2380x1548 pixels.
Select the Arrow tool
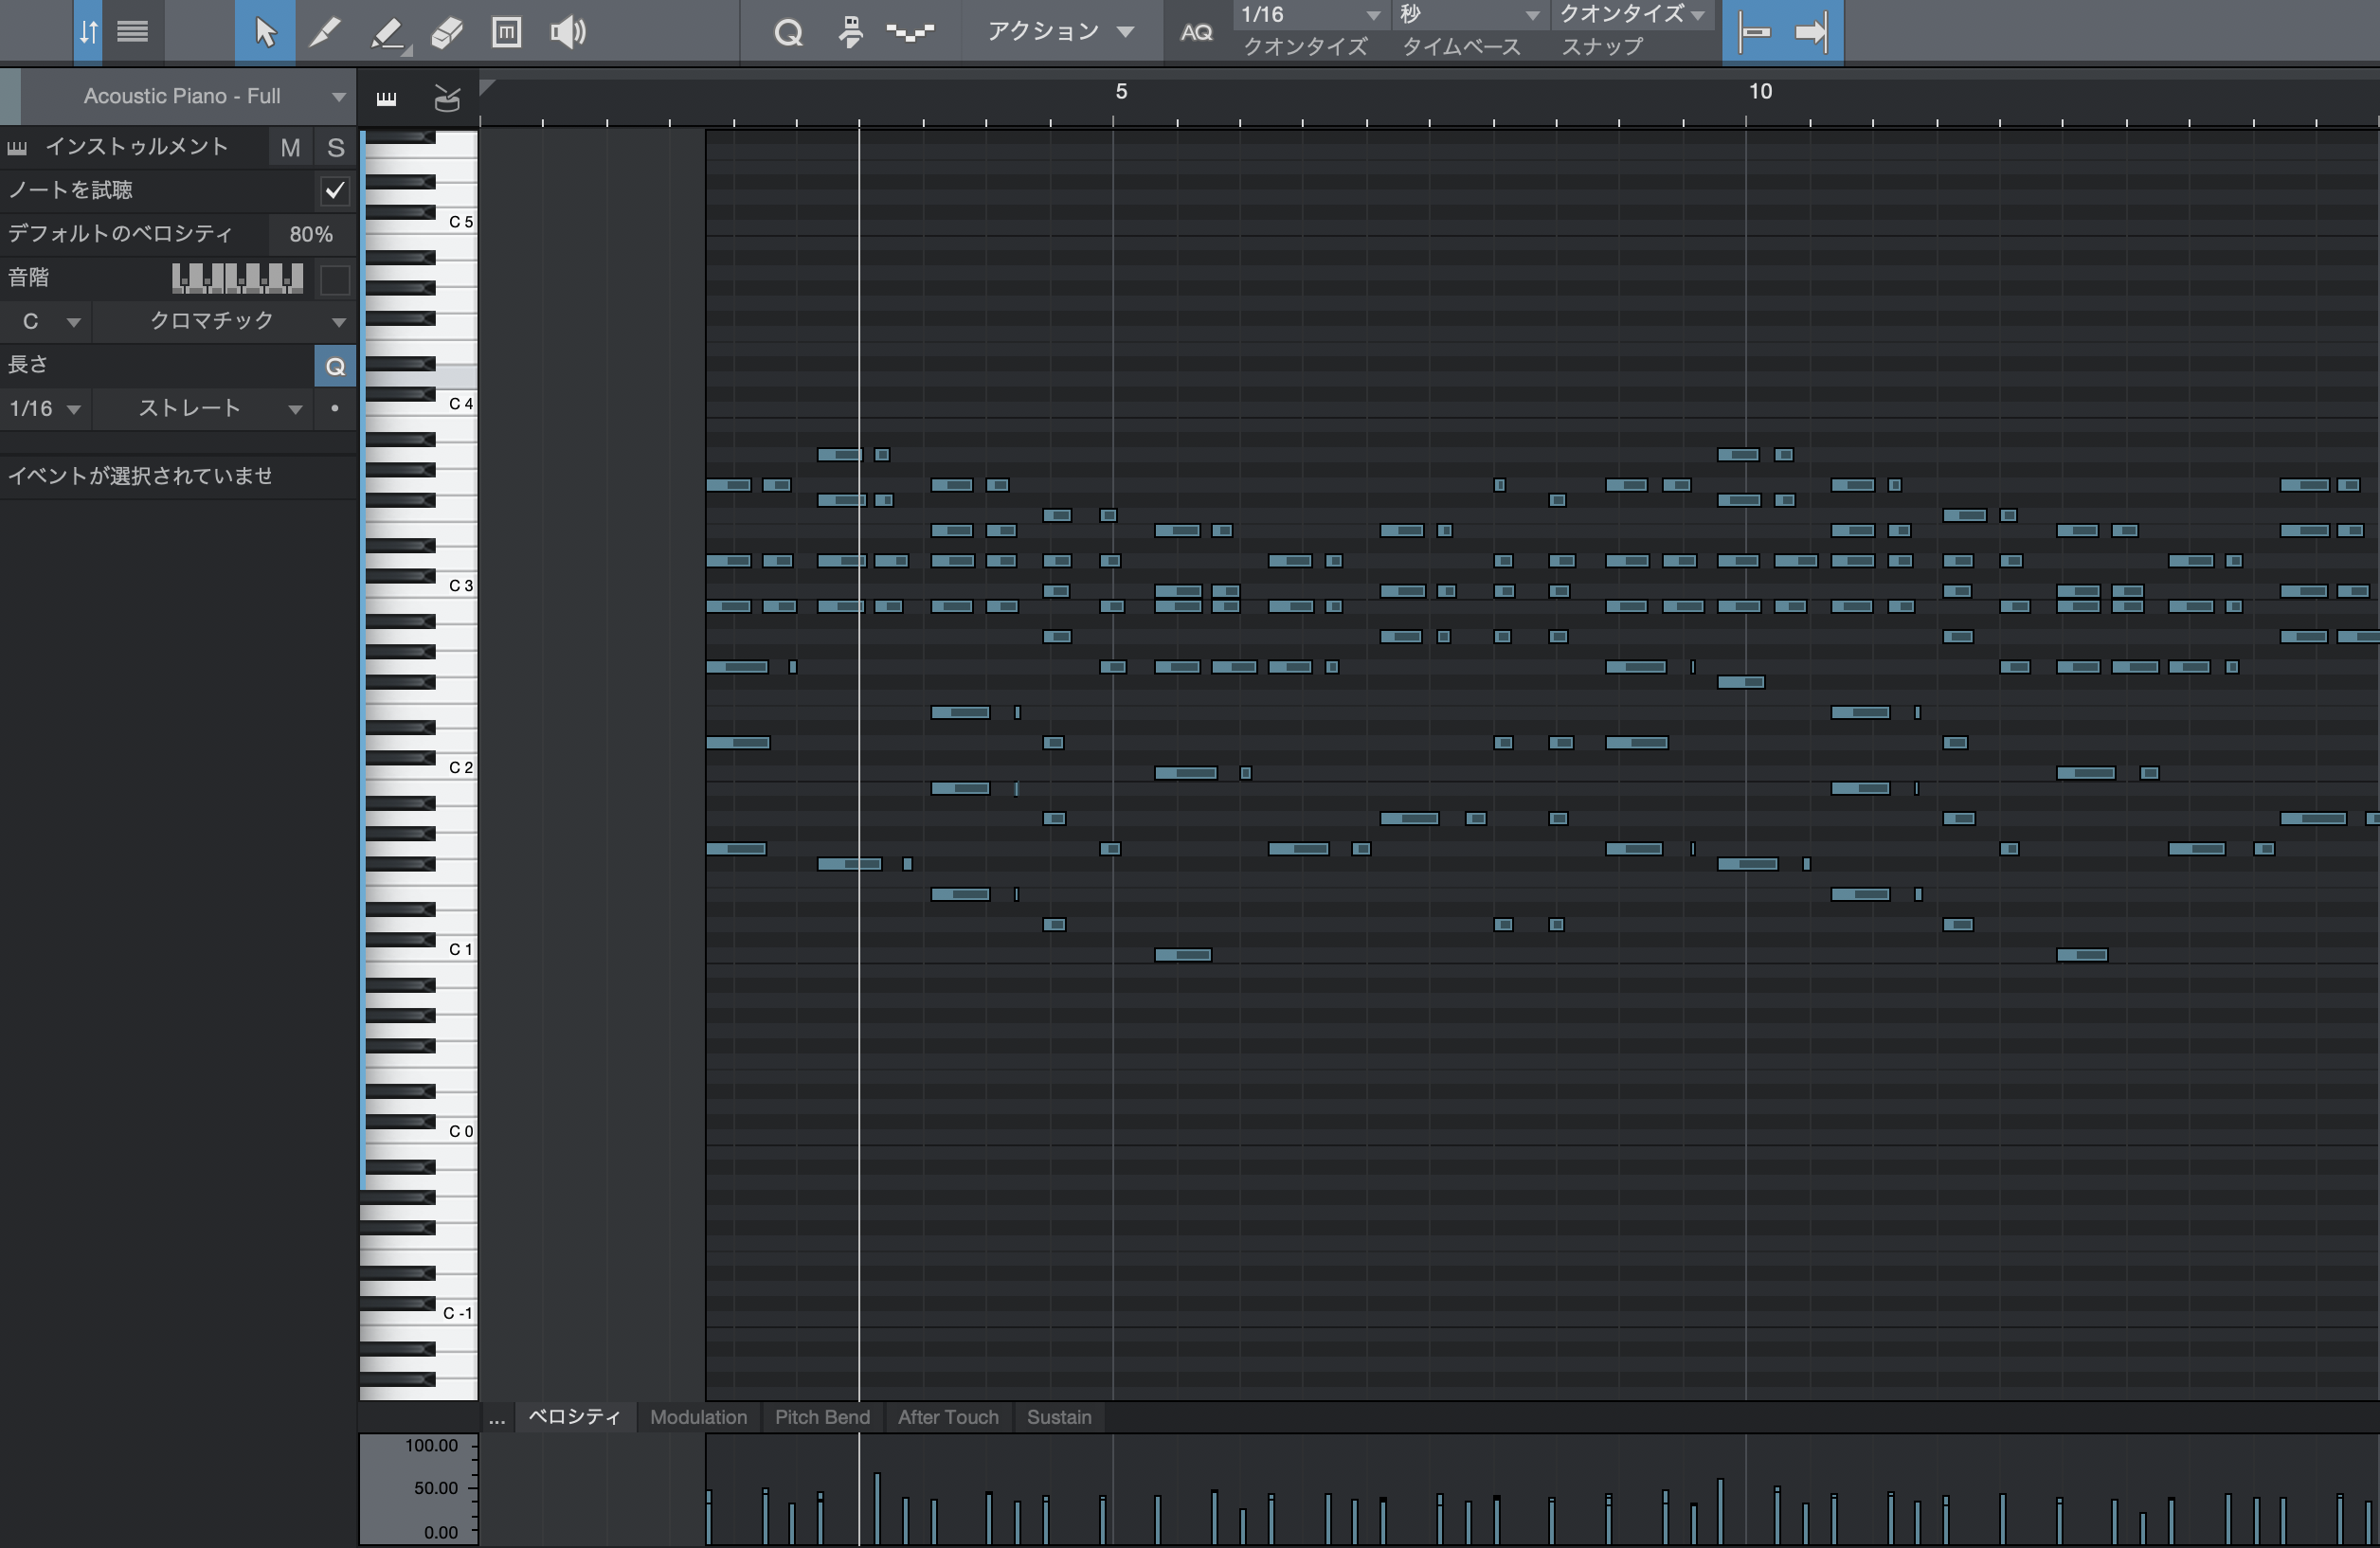[264, 32]
